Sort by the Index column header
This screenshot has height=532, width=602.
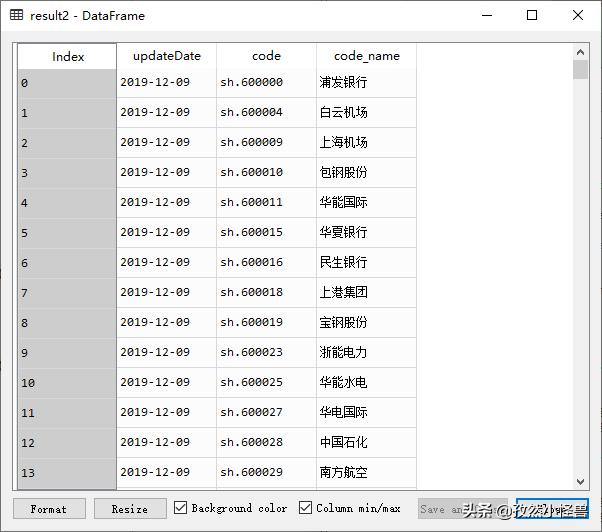[x=67, y=56]
